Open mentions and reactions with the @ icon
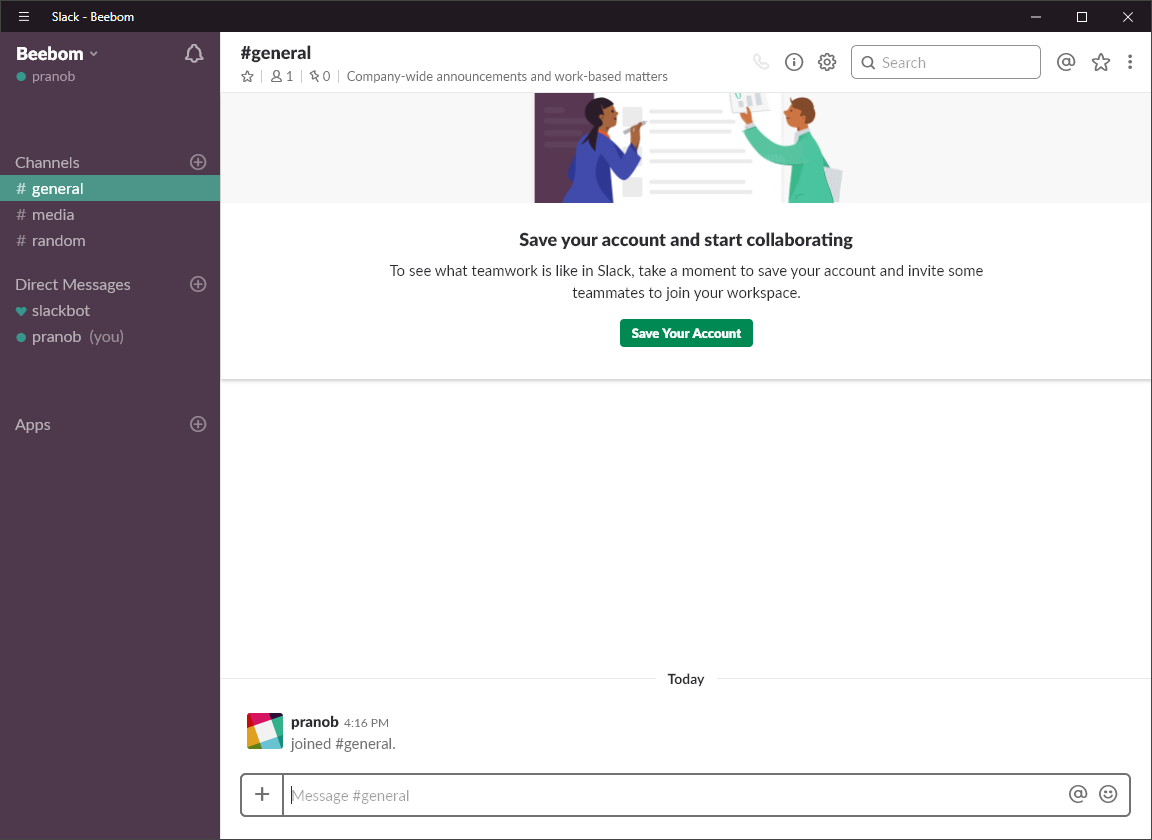This screenshot has height=840, width=1152. coord(1065,62)
